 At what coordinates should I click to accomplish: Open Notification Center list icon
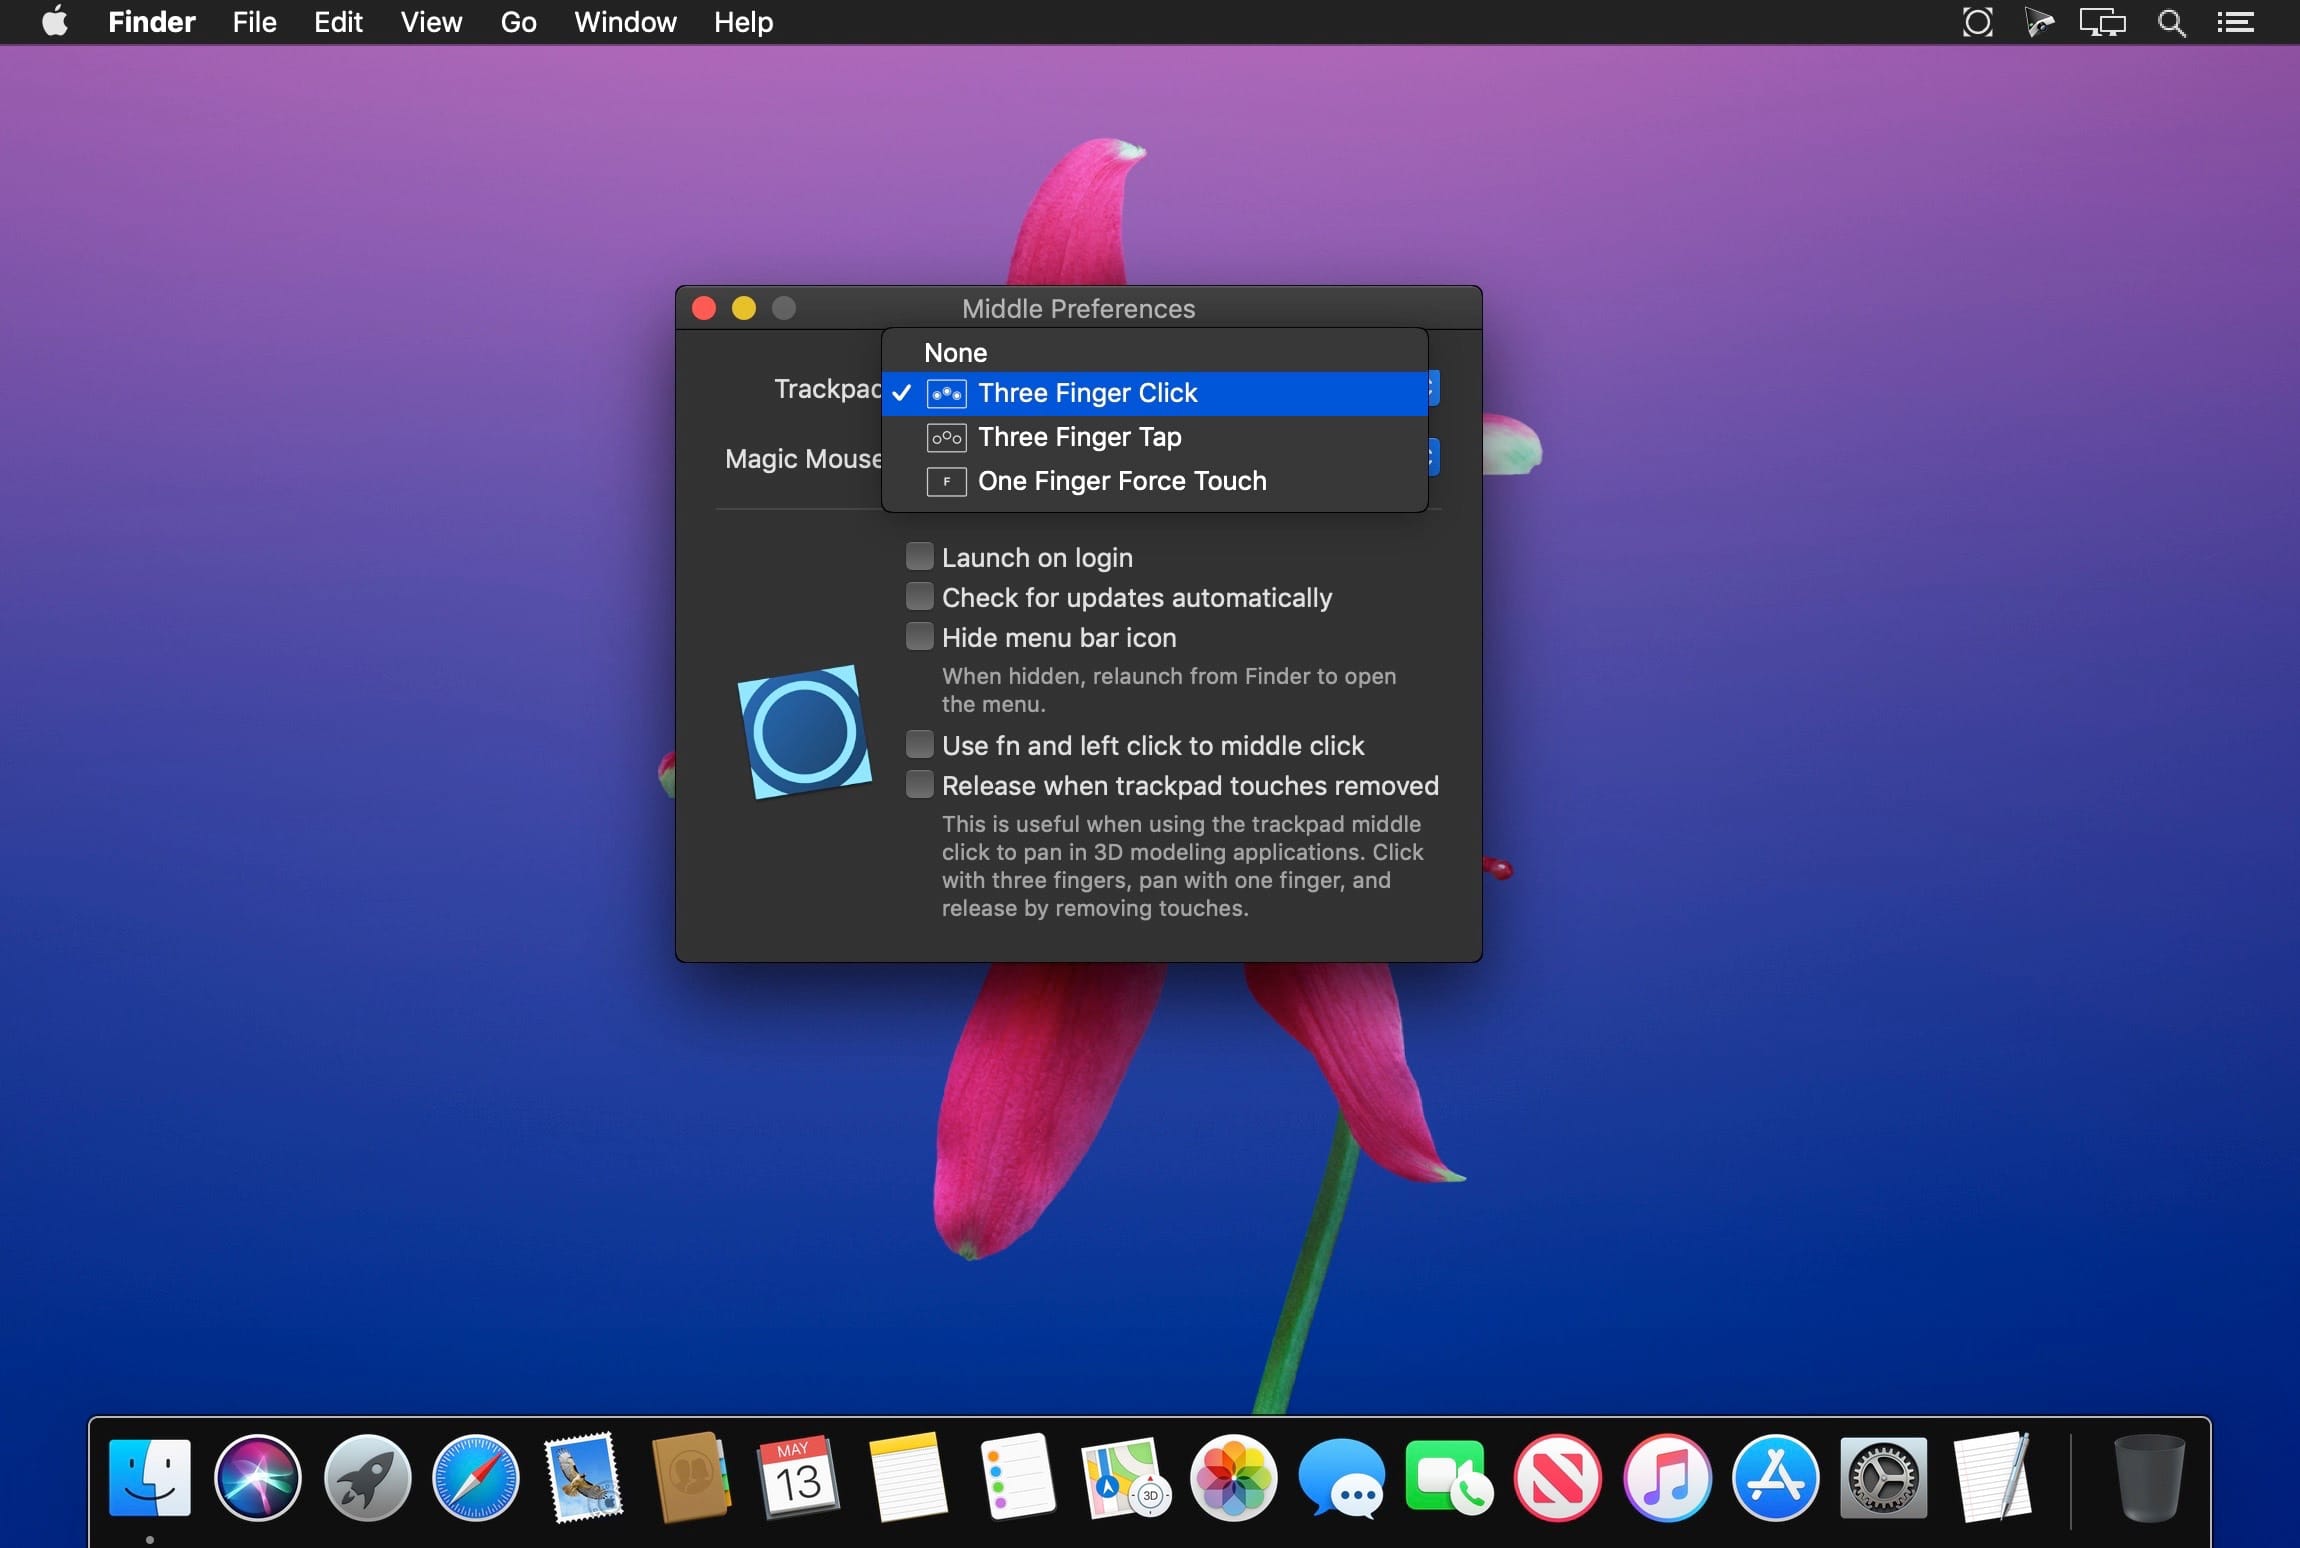tap(2236, 22)
